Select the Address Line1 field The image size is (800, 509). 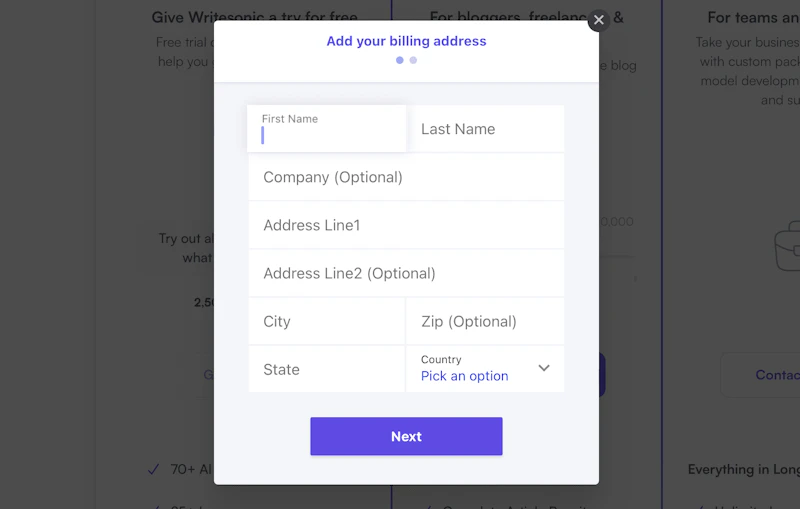point(406,225)
